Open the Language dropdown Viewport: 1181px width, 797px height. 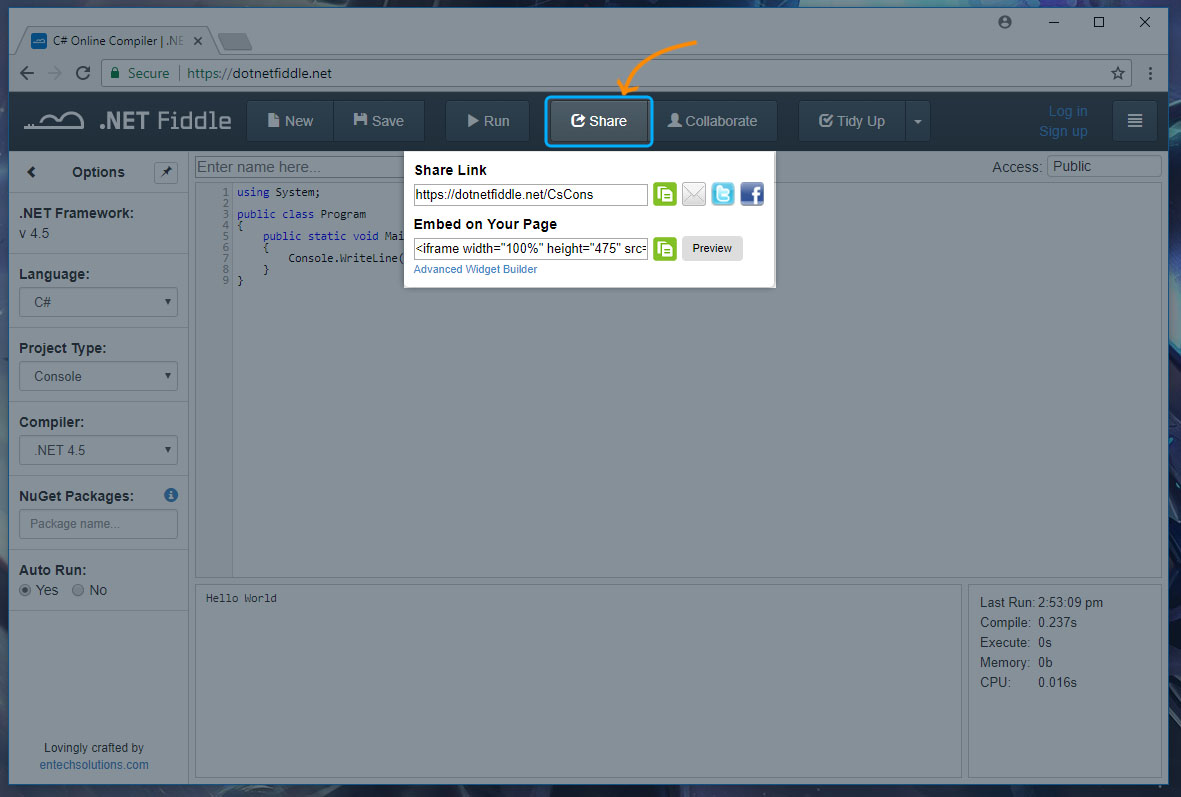coord(99,302)
